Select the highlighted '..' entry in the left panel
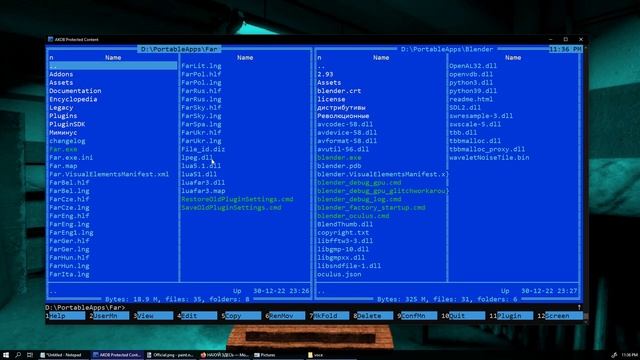 pyautogui.click(x=113, y=66)
